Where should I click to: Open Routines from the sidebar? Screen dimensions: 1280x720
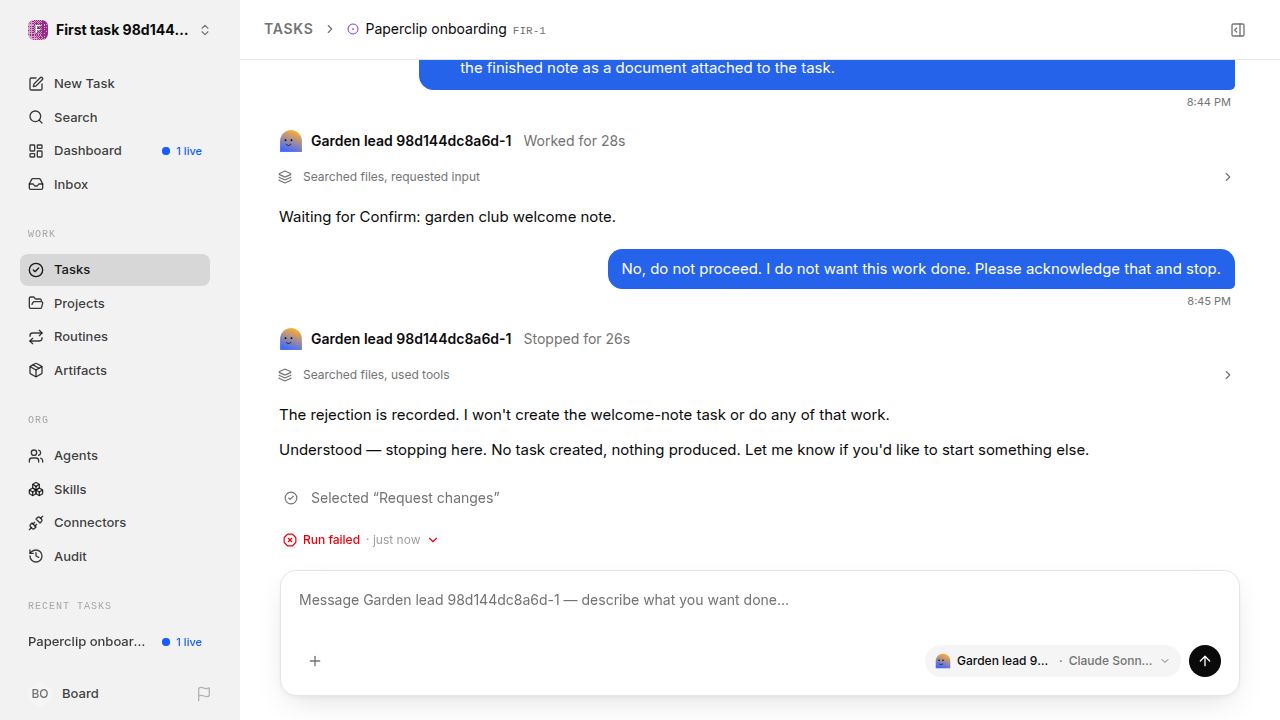(x=115, y=337)
